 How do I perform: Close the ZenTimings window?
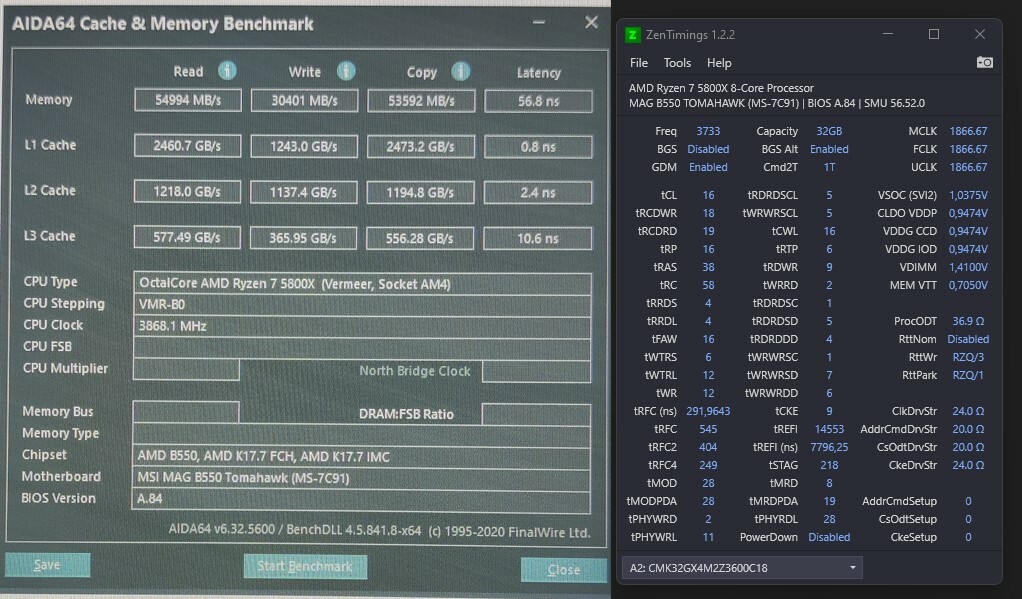coord(980,34)
